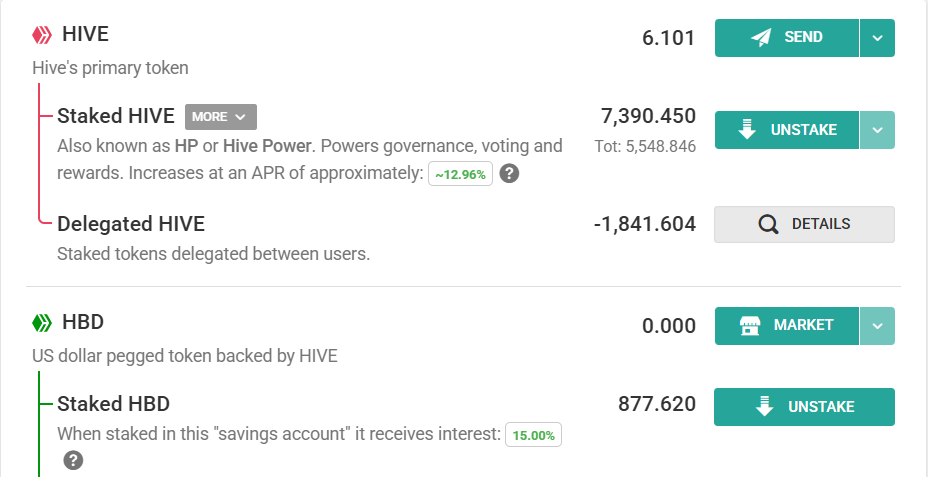Click the Delegated HIVE heading

131,224
